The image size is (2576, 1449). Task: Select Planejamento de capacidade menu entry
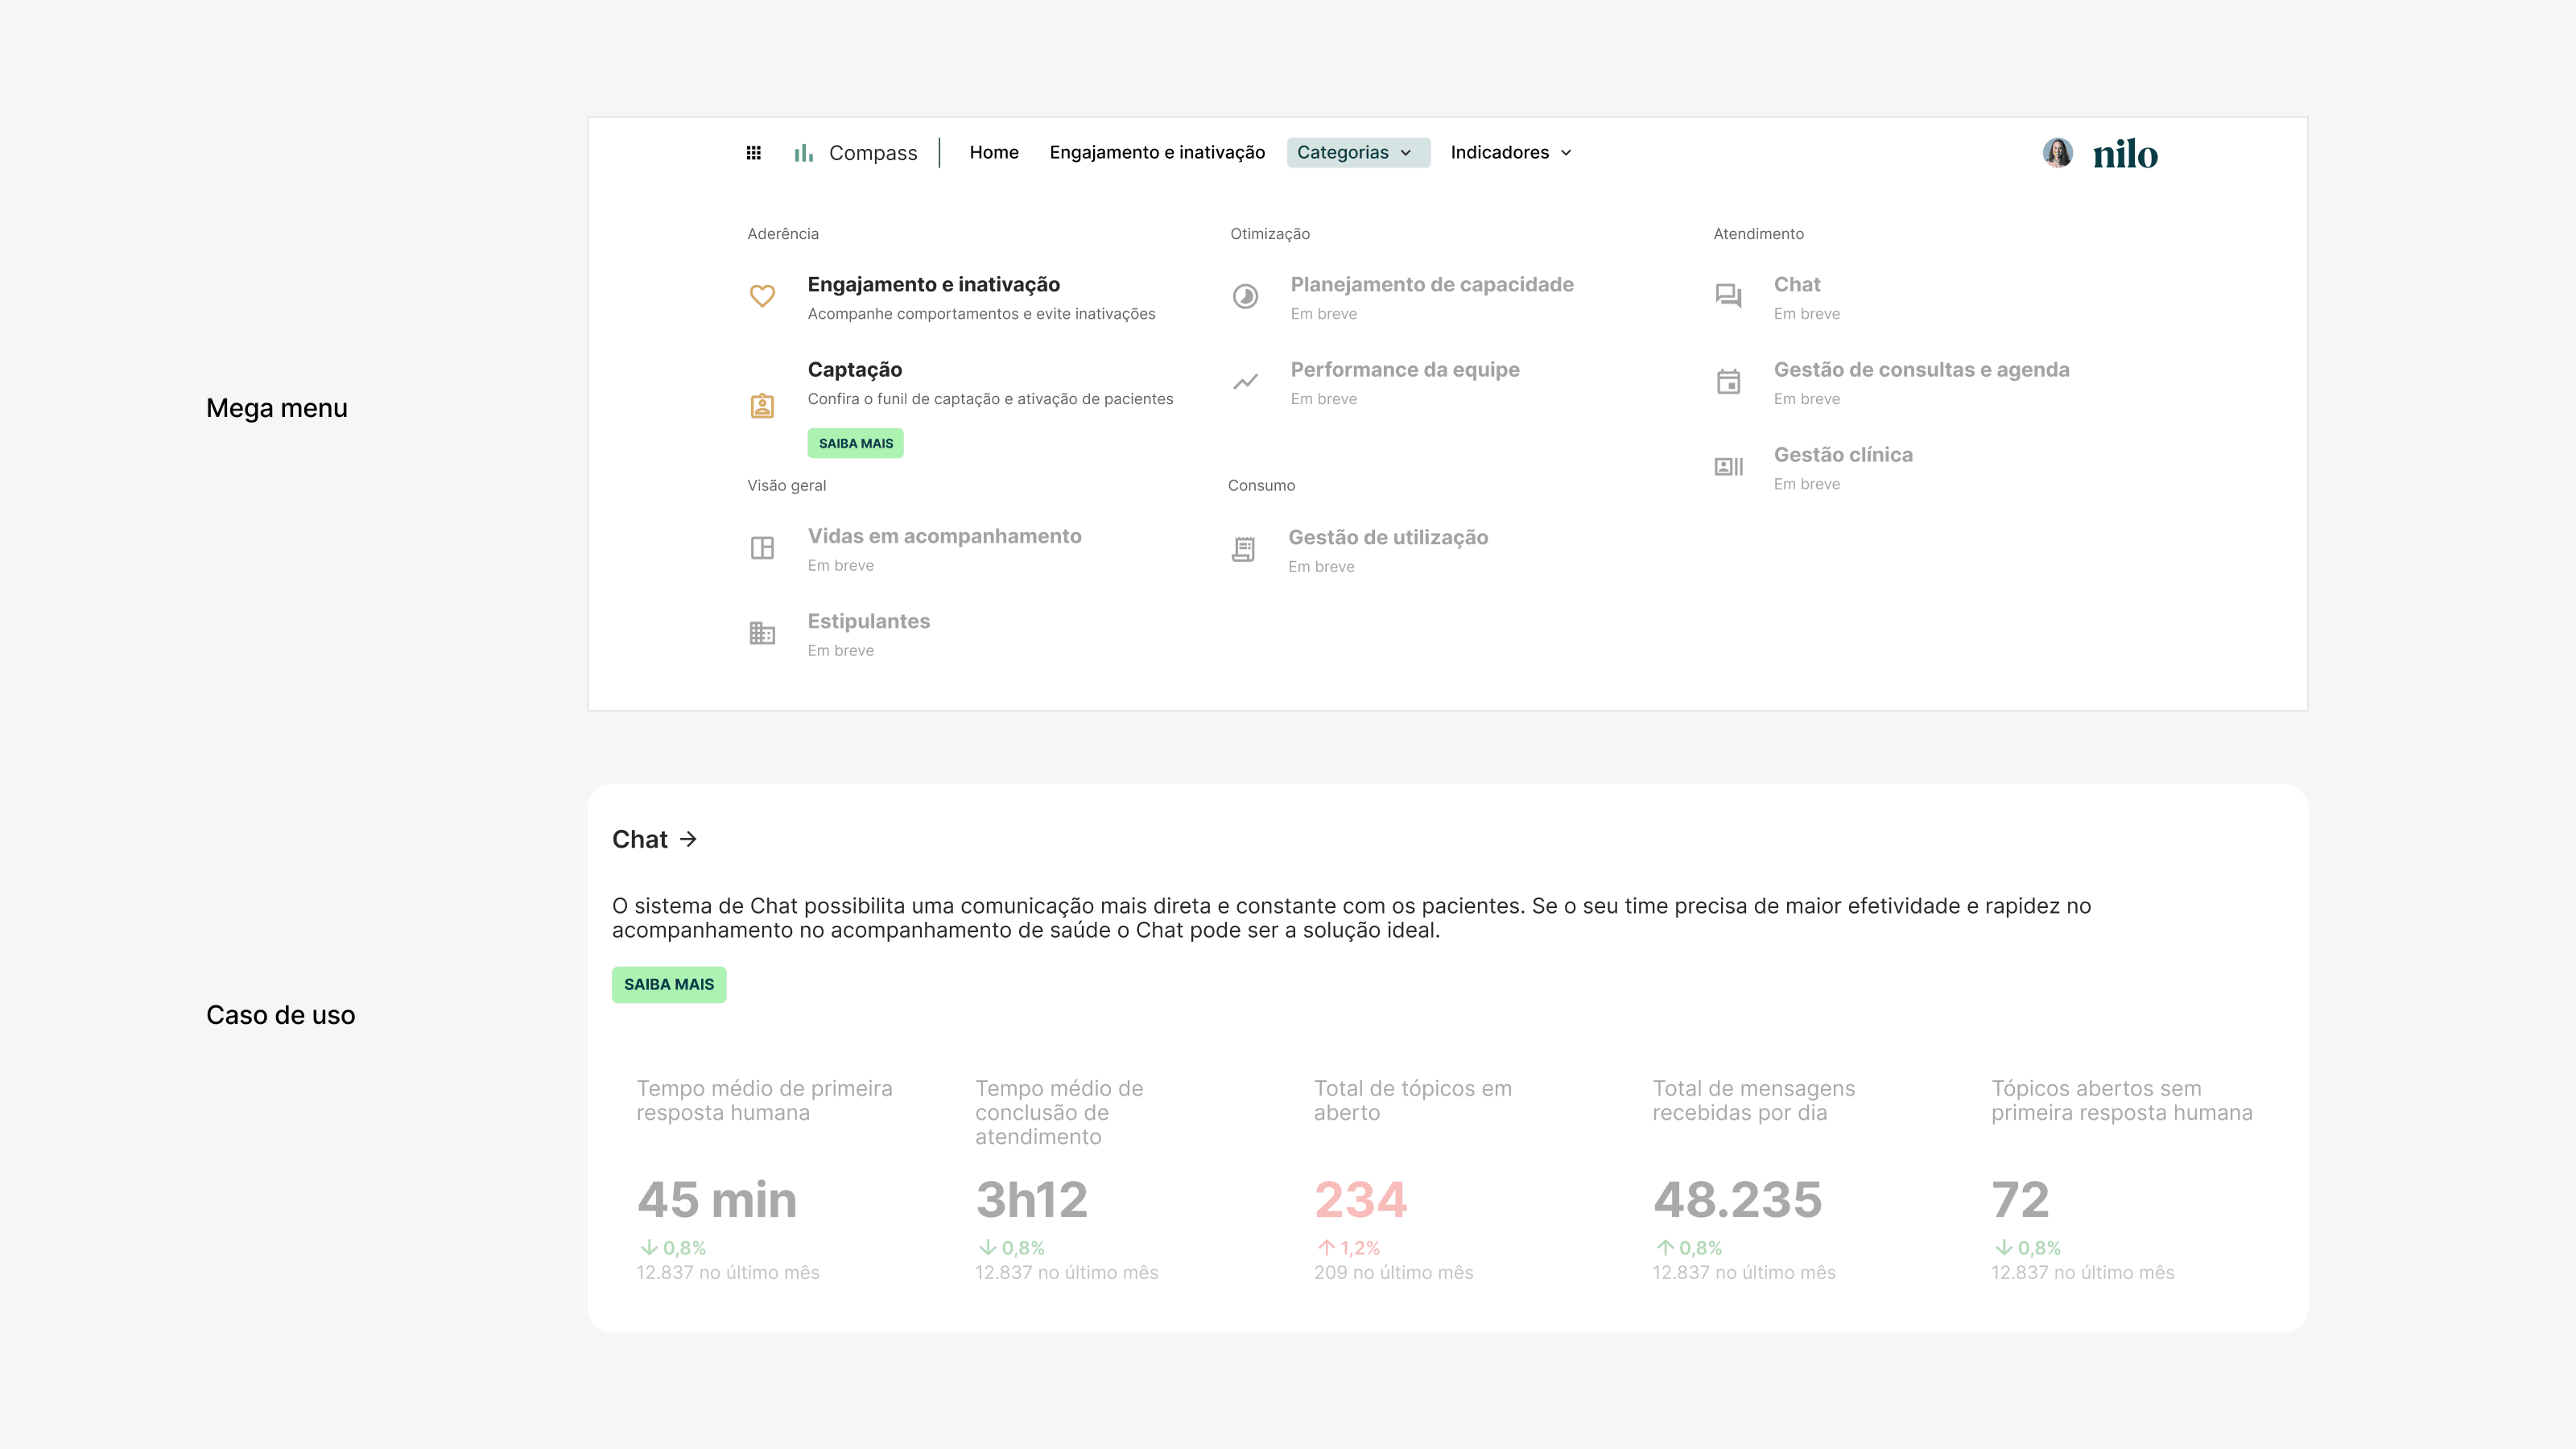pyautogui.click(x=1431, y=285)
